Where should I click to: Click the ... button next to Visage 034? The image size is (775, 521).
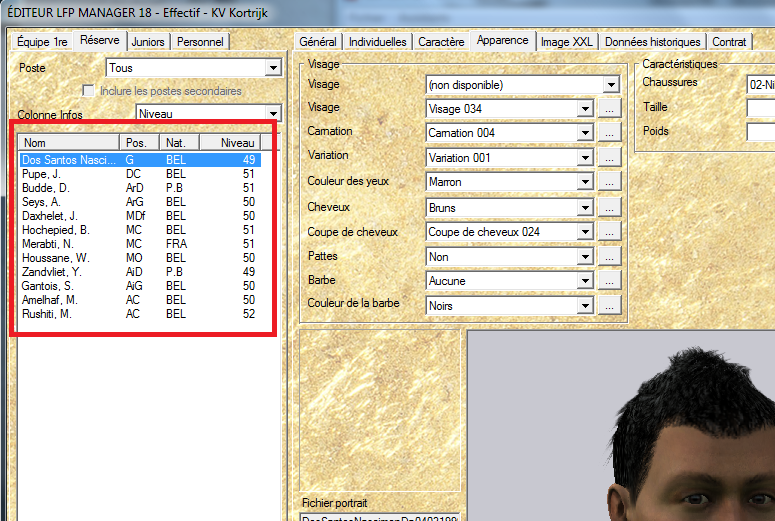coord(609,108)
